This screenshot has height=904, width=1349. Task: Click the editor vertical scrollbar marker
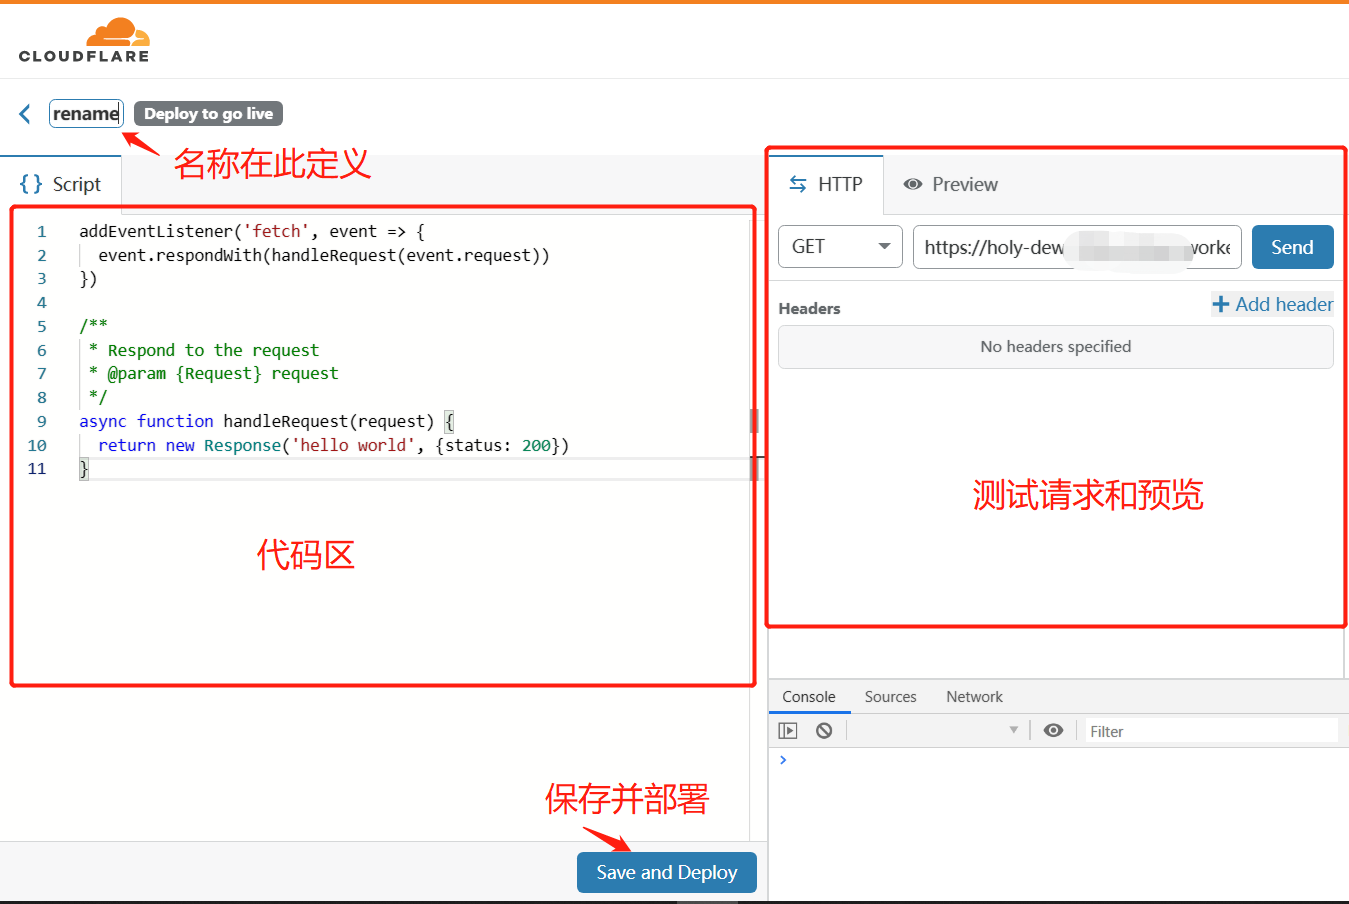754,420
